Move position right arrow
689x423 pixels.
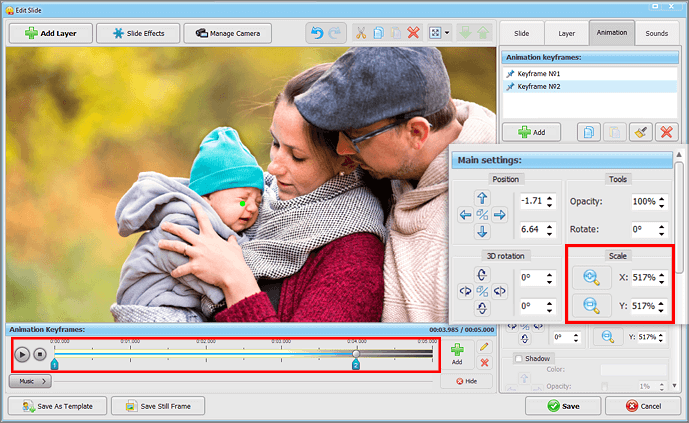pos(499,215)
